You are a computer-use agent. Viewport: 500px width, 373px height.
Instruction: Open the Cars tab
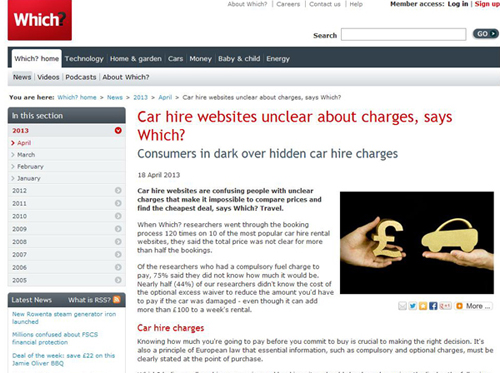[x=176, y=59]
